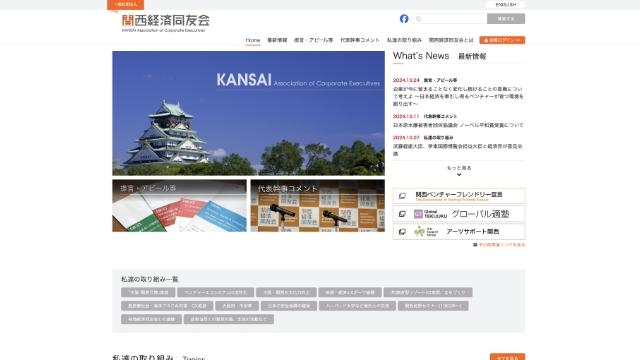Open the 提言・アピール等 image tile
640x360 pixels.
point(179,206)
